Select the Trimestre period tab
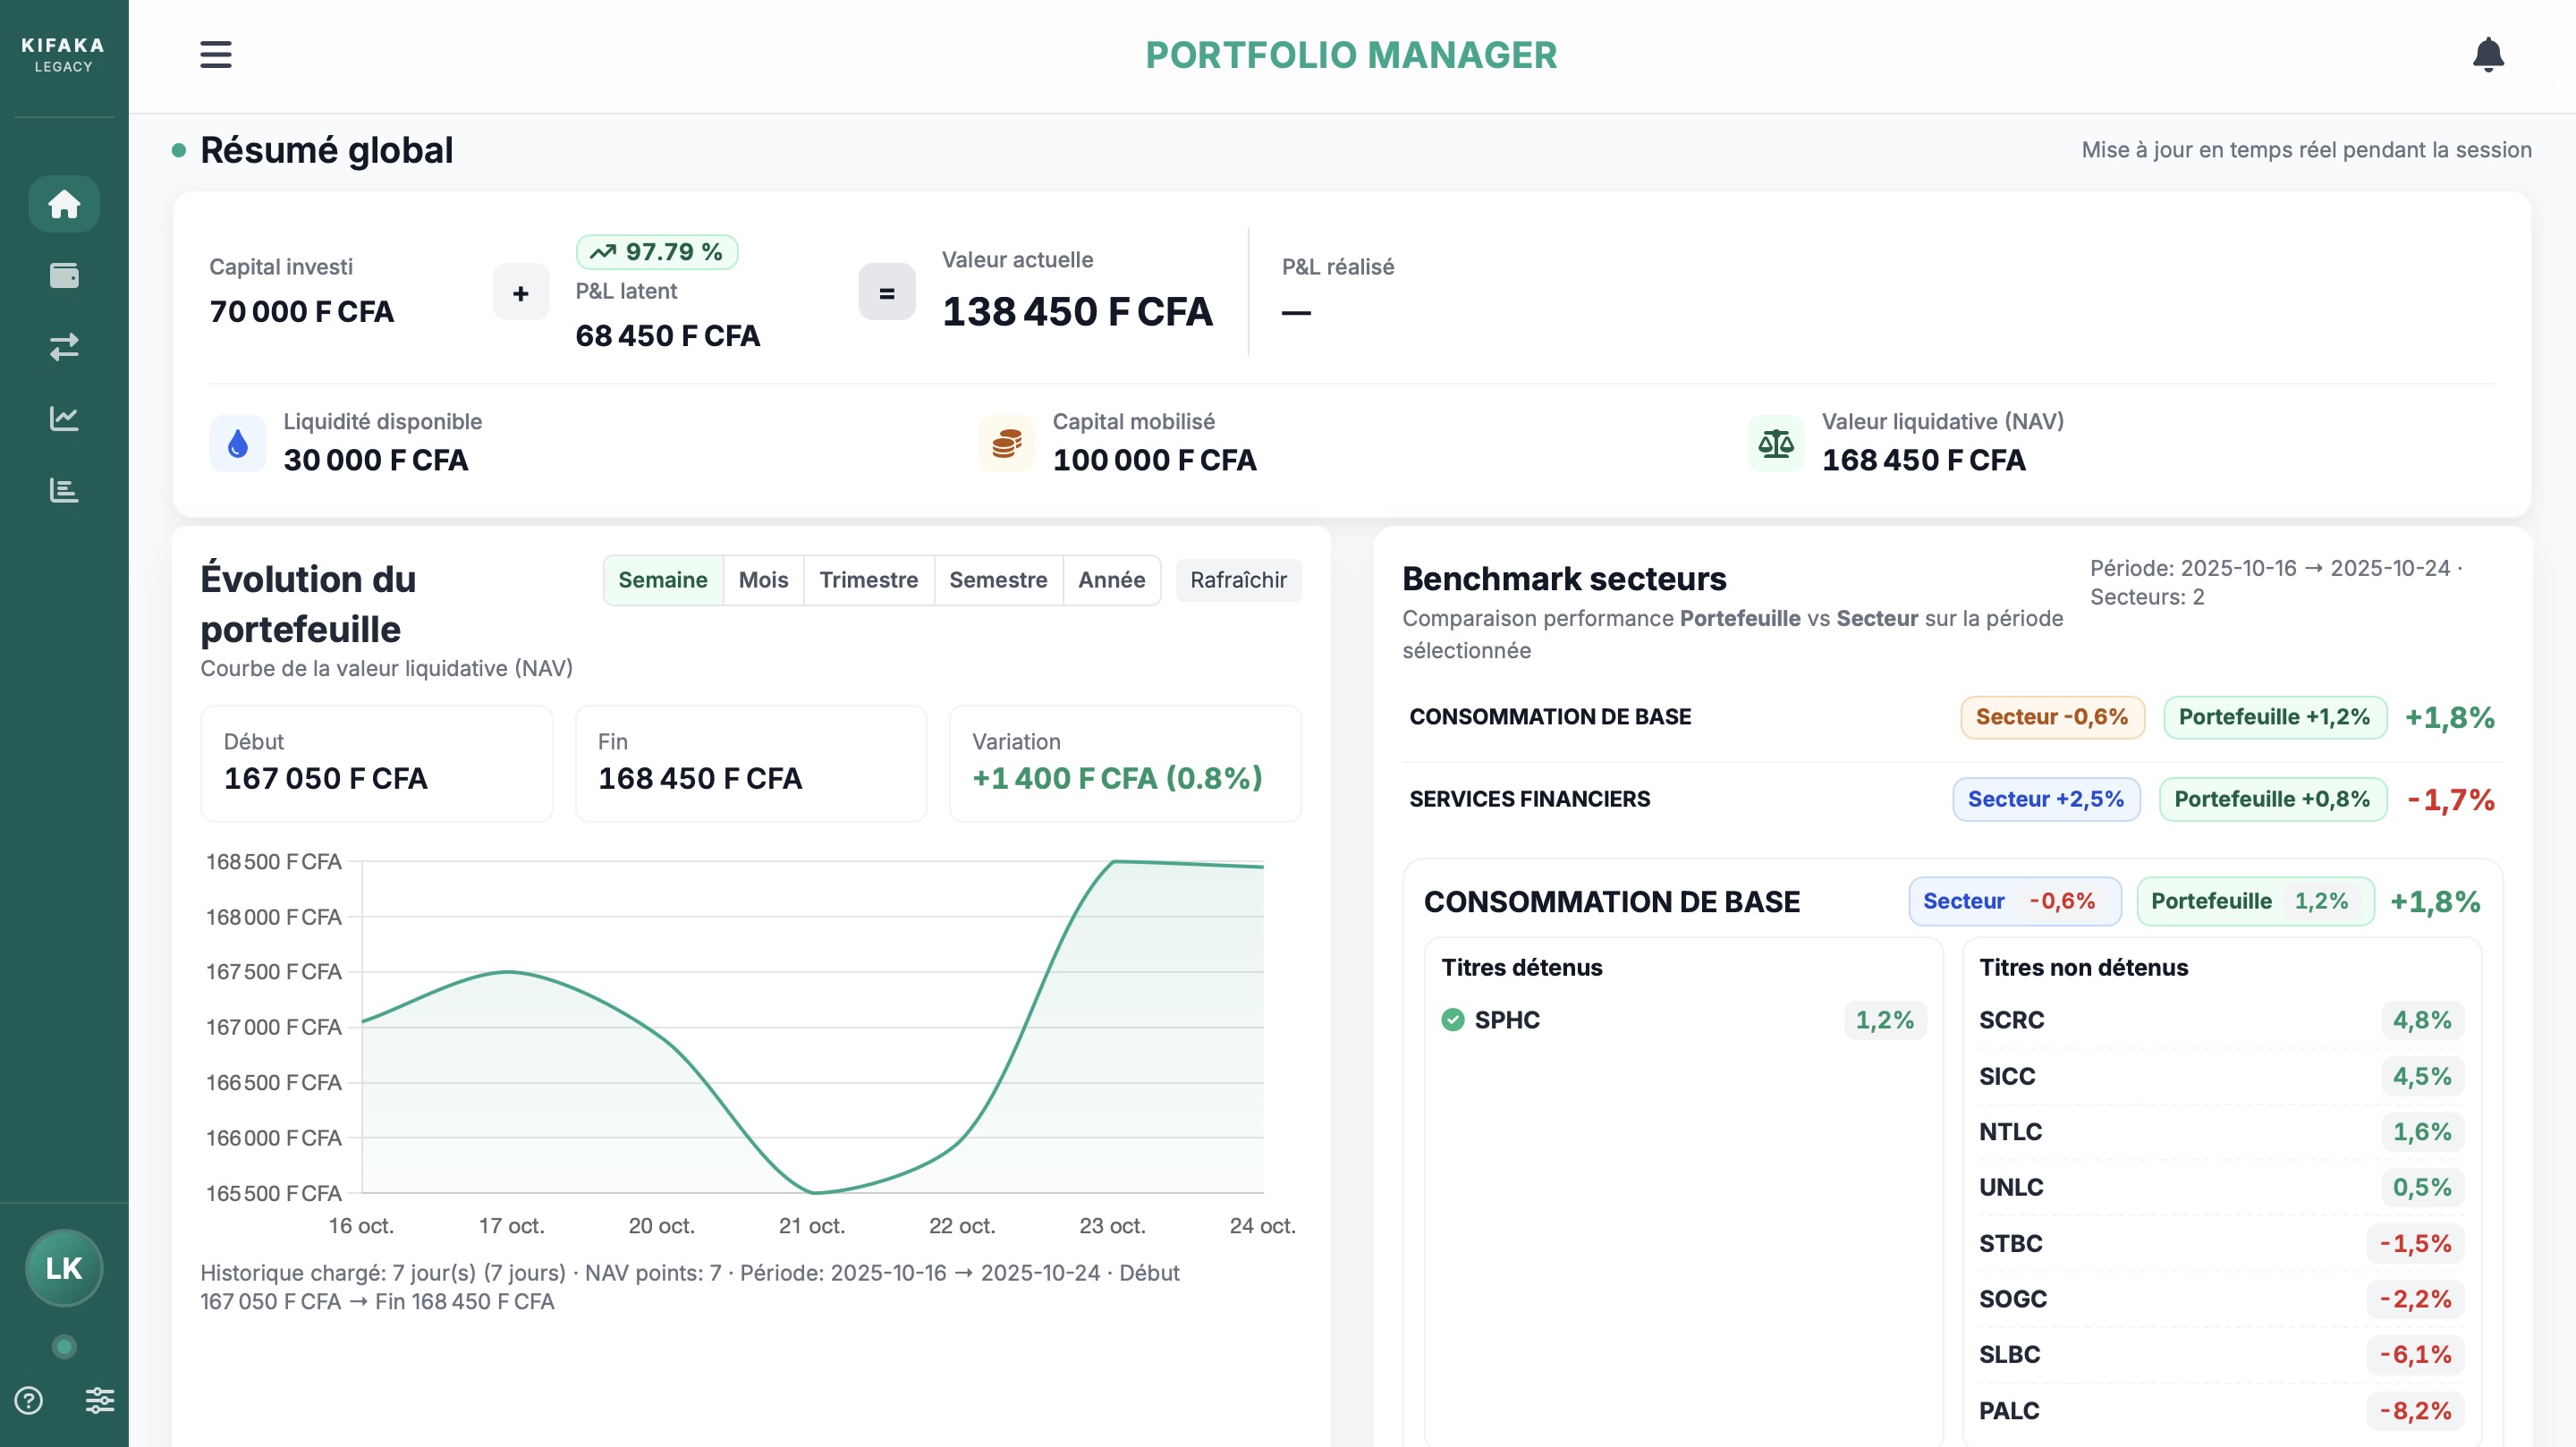 point(868,580)
